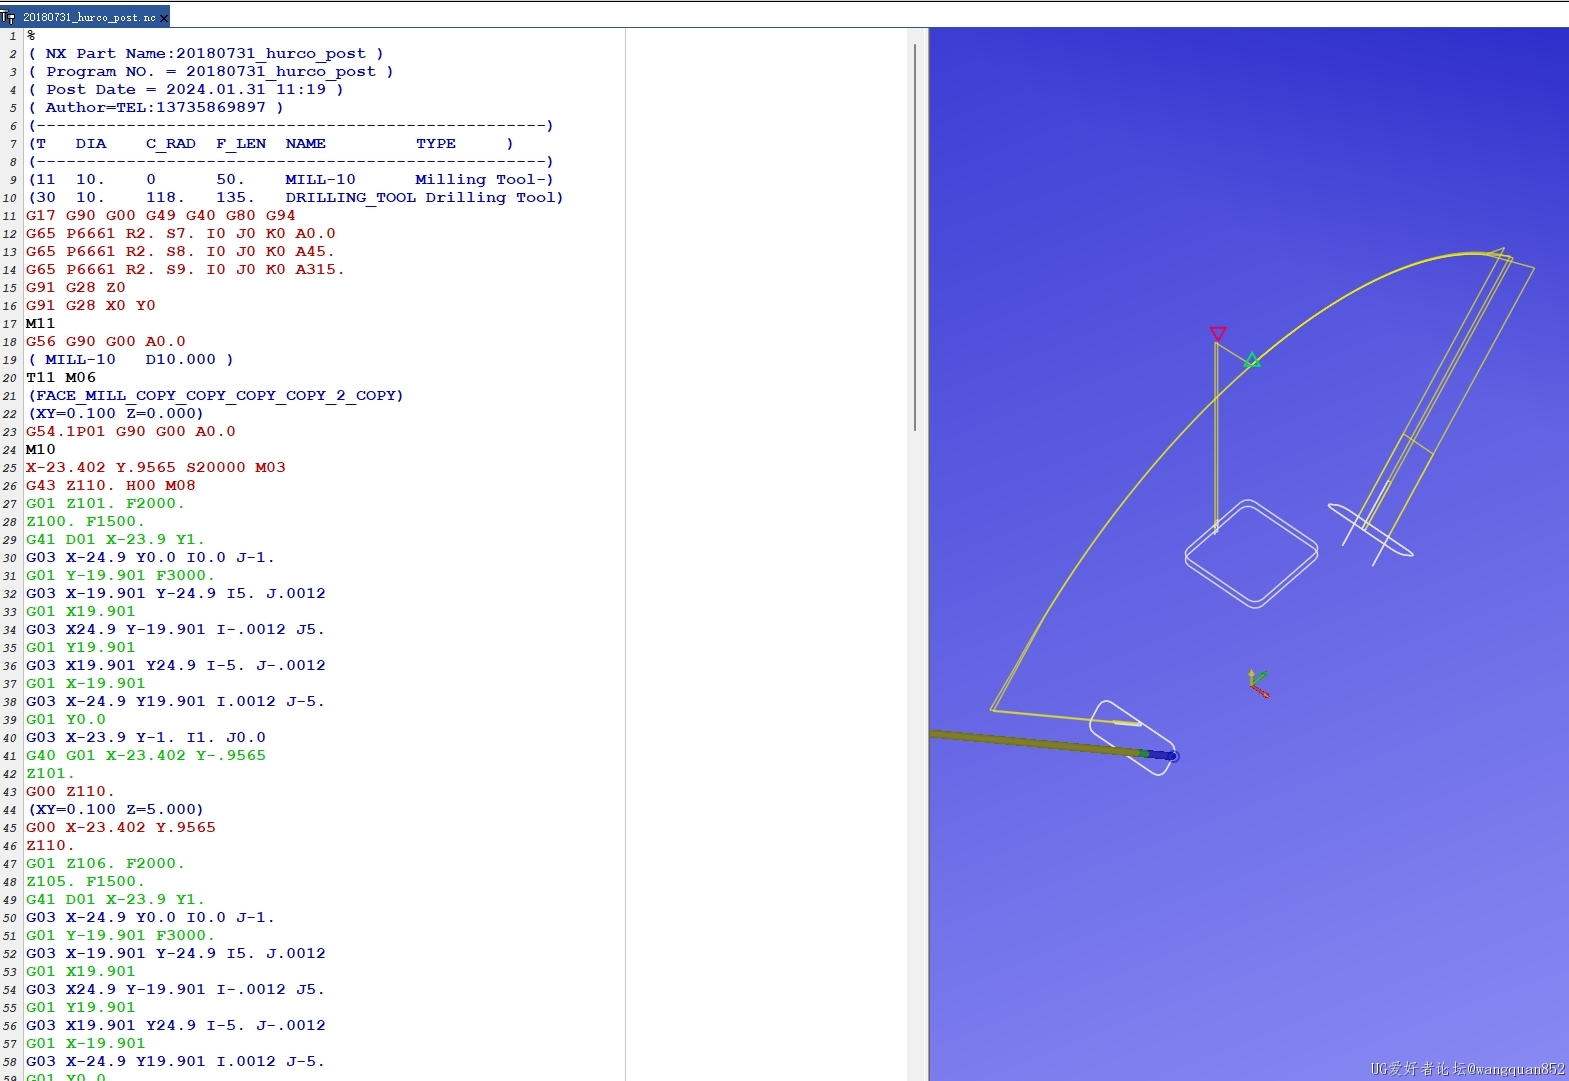This screenshot has width=1569, height=1081.
Task: Click the 'G43 Z110. H00 M08' line
Action: click(x=111, y=486)
